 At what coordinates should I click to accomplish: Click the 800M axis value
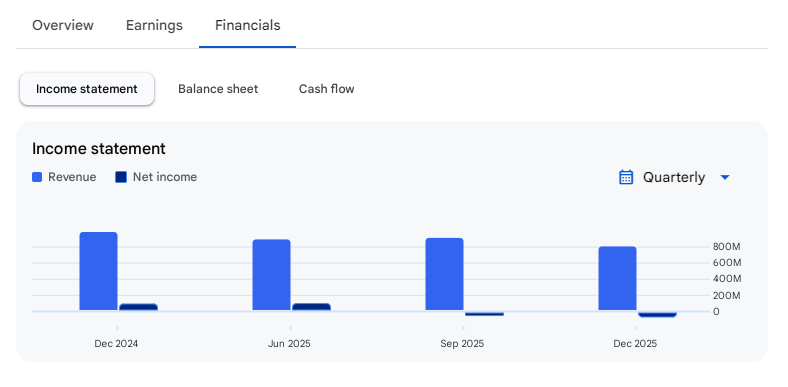coord(727,247)
